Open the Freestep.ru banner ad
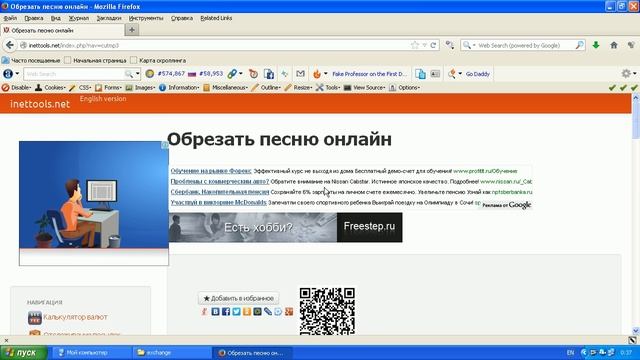The image size is (640, 360). (x=286, y=227)
